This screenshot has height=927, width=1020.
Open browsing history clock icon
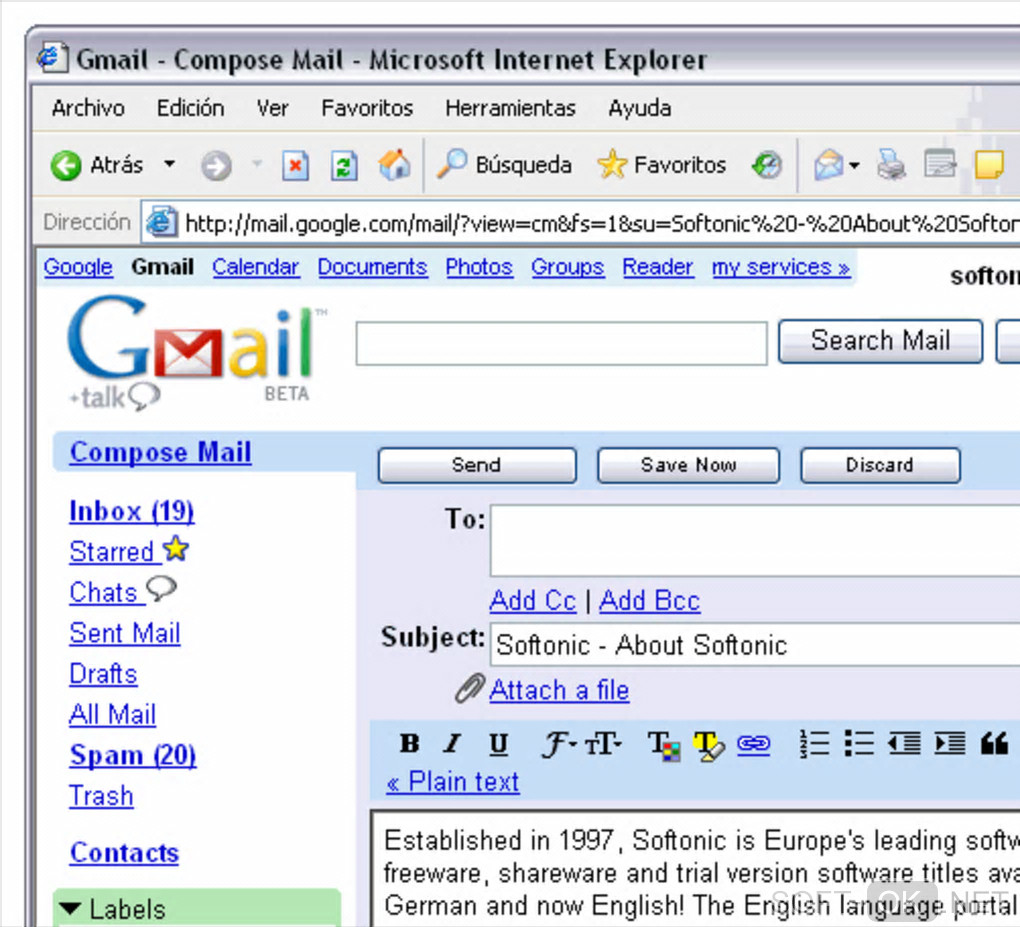[767, 165]
